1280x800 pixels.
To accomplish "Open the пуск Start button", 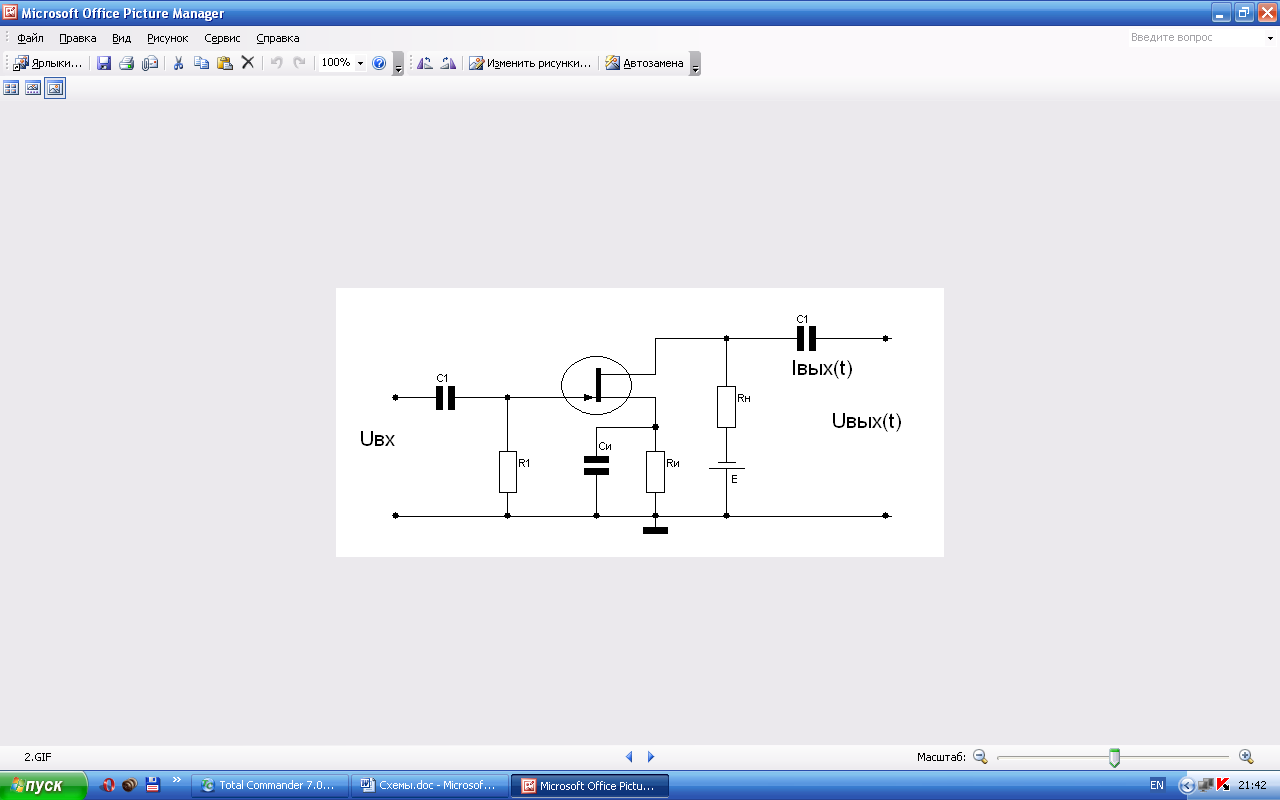I will click(42, 785).
